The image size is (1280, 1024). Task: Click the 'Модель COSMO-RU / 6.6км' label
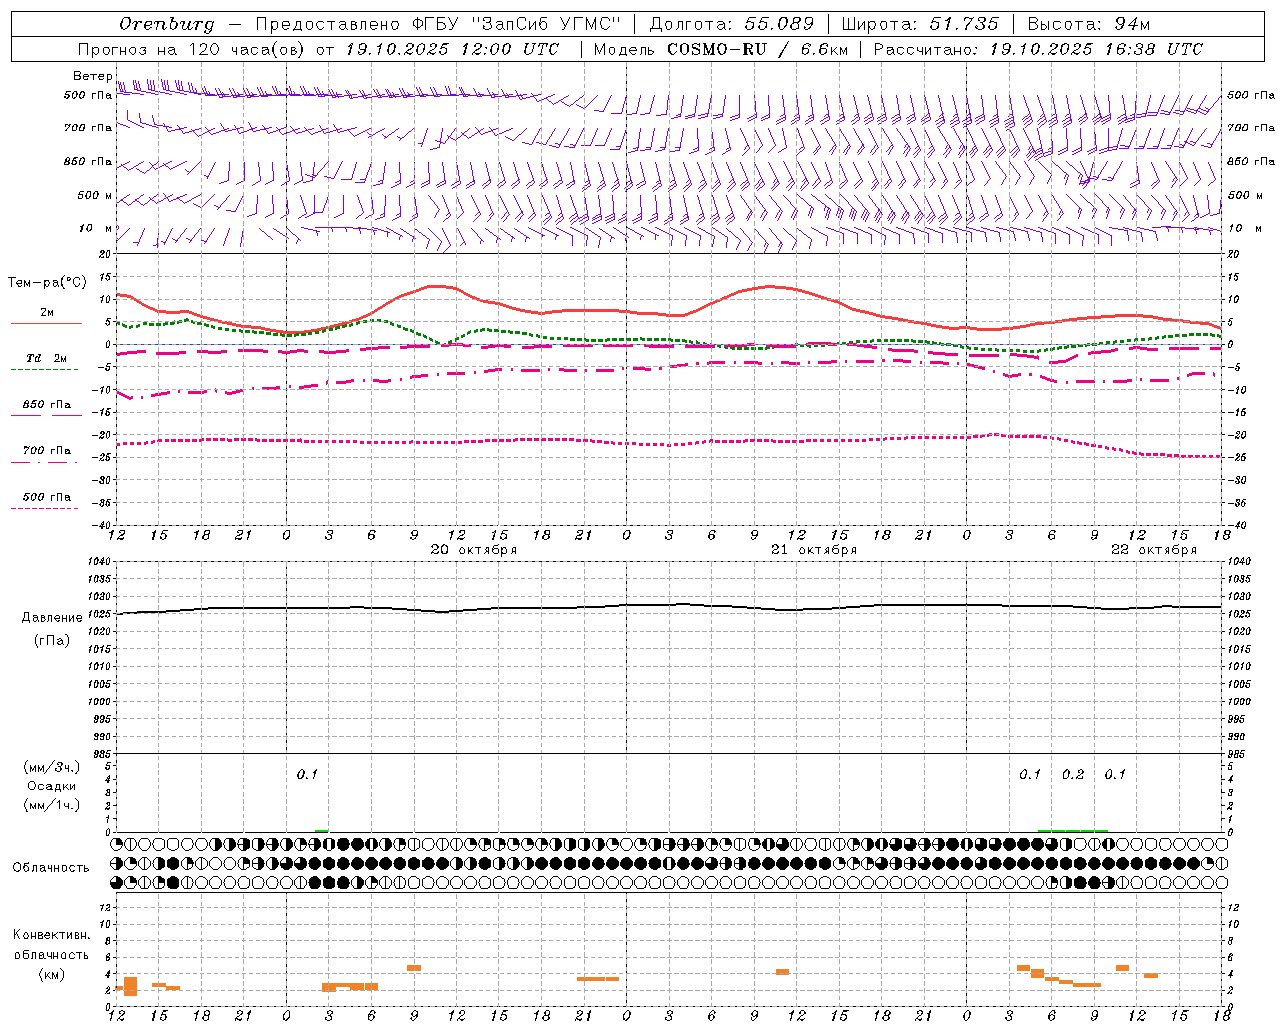tap(720, 49)
